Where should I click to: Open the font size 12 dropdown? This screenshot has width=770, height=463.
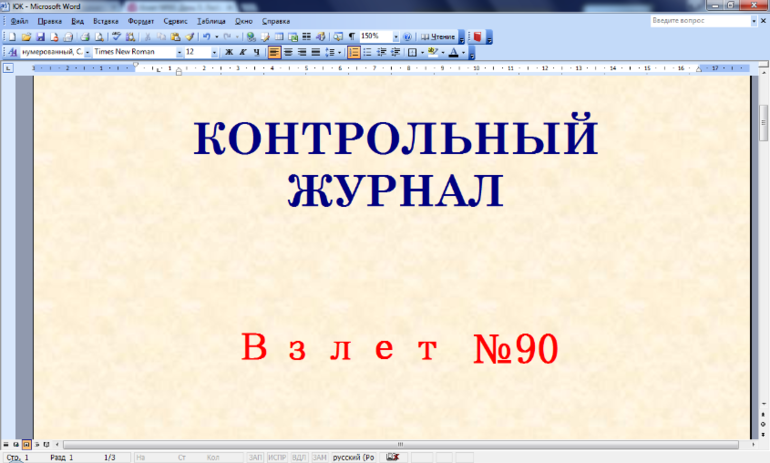click(x=214, y=52)
